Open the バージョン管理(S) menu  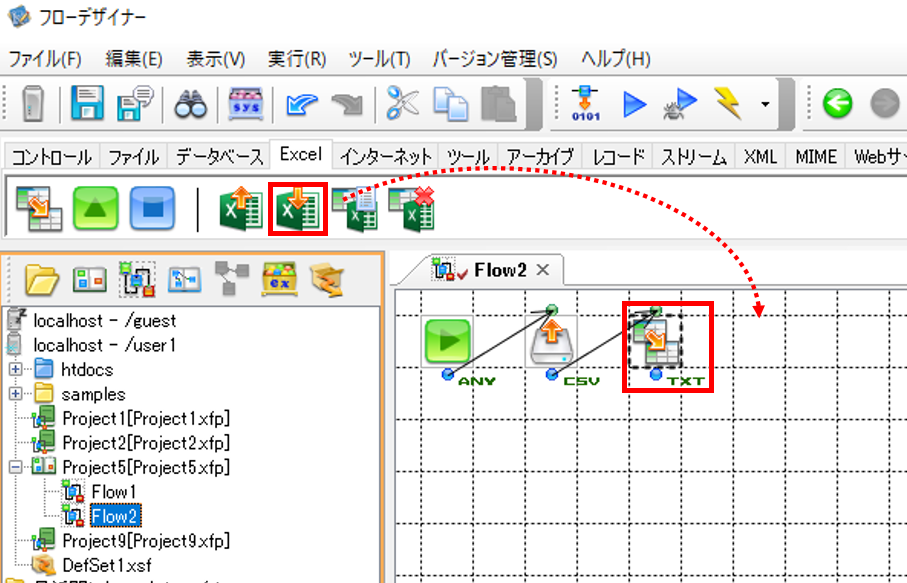click(495, 59)
